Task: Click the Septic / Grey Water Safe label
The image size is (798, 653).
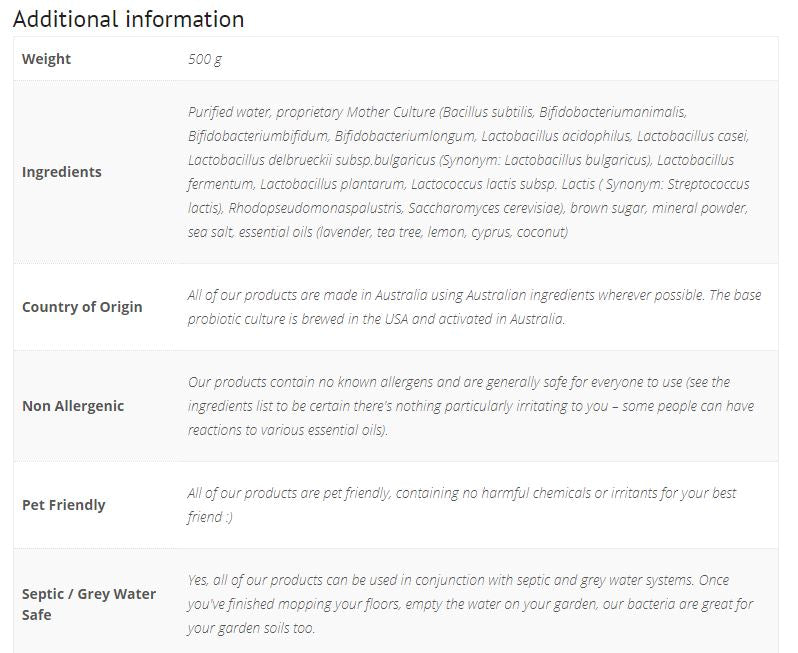Action: [x=89, y=604]
